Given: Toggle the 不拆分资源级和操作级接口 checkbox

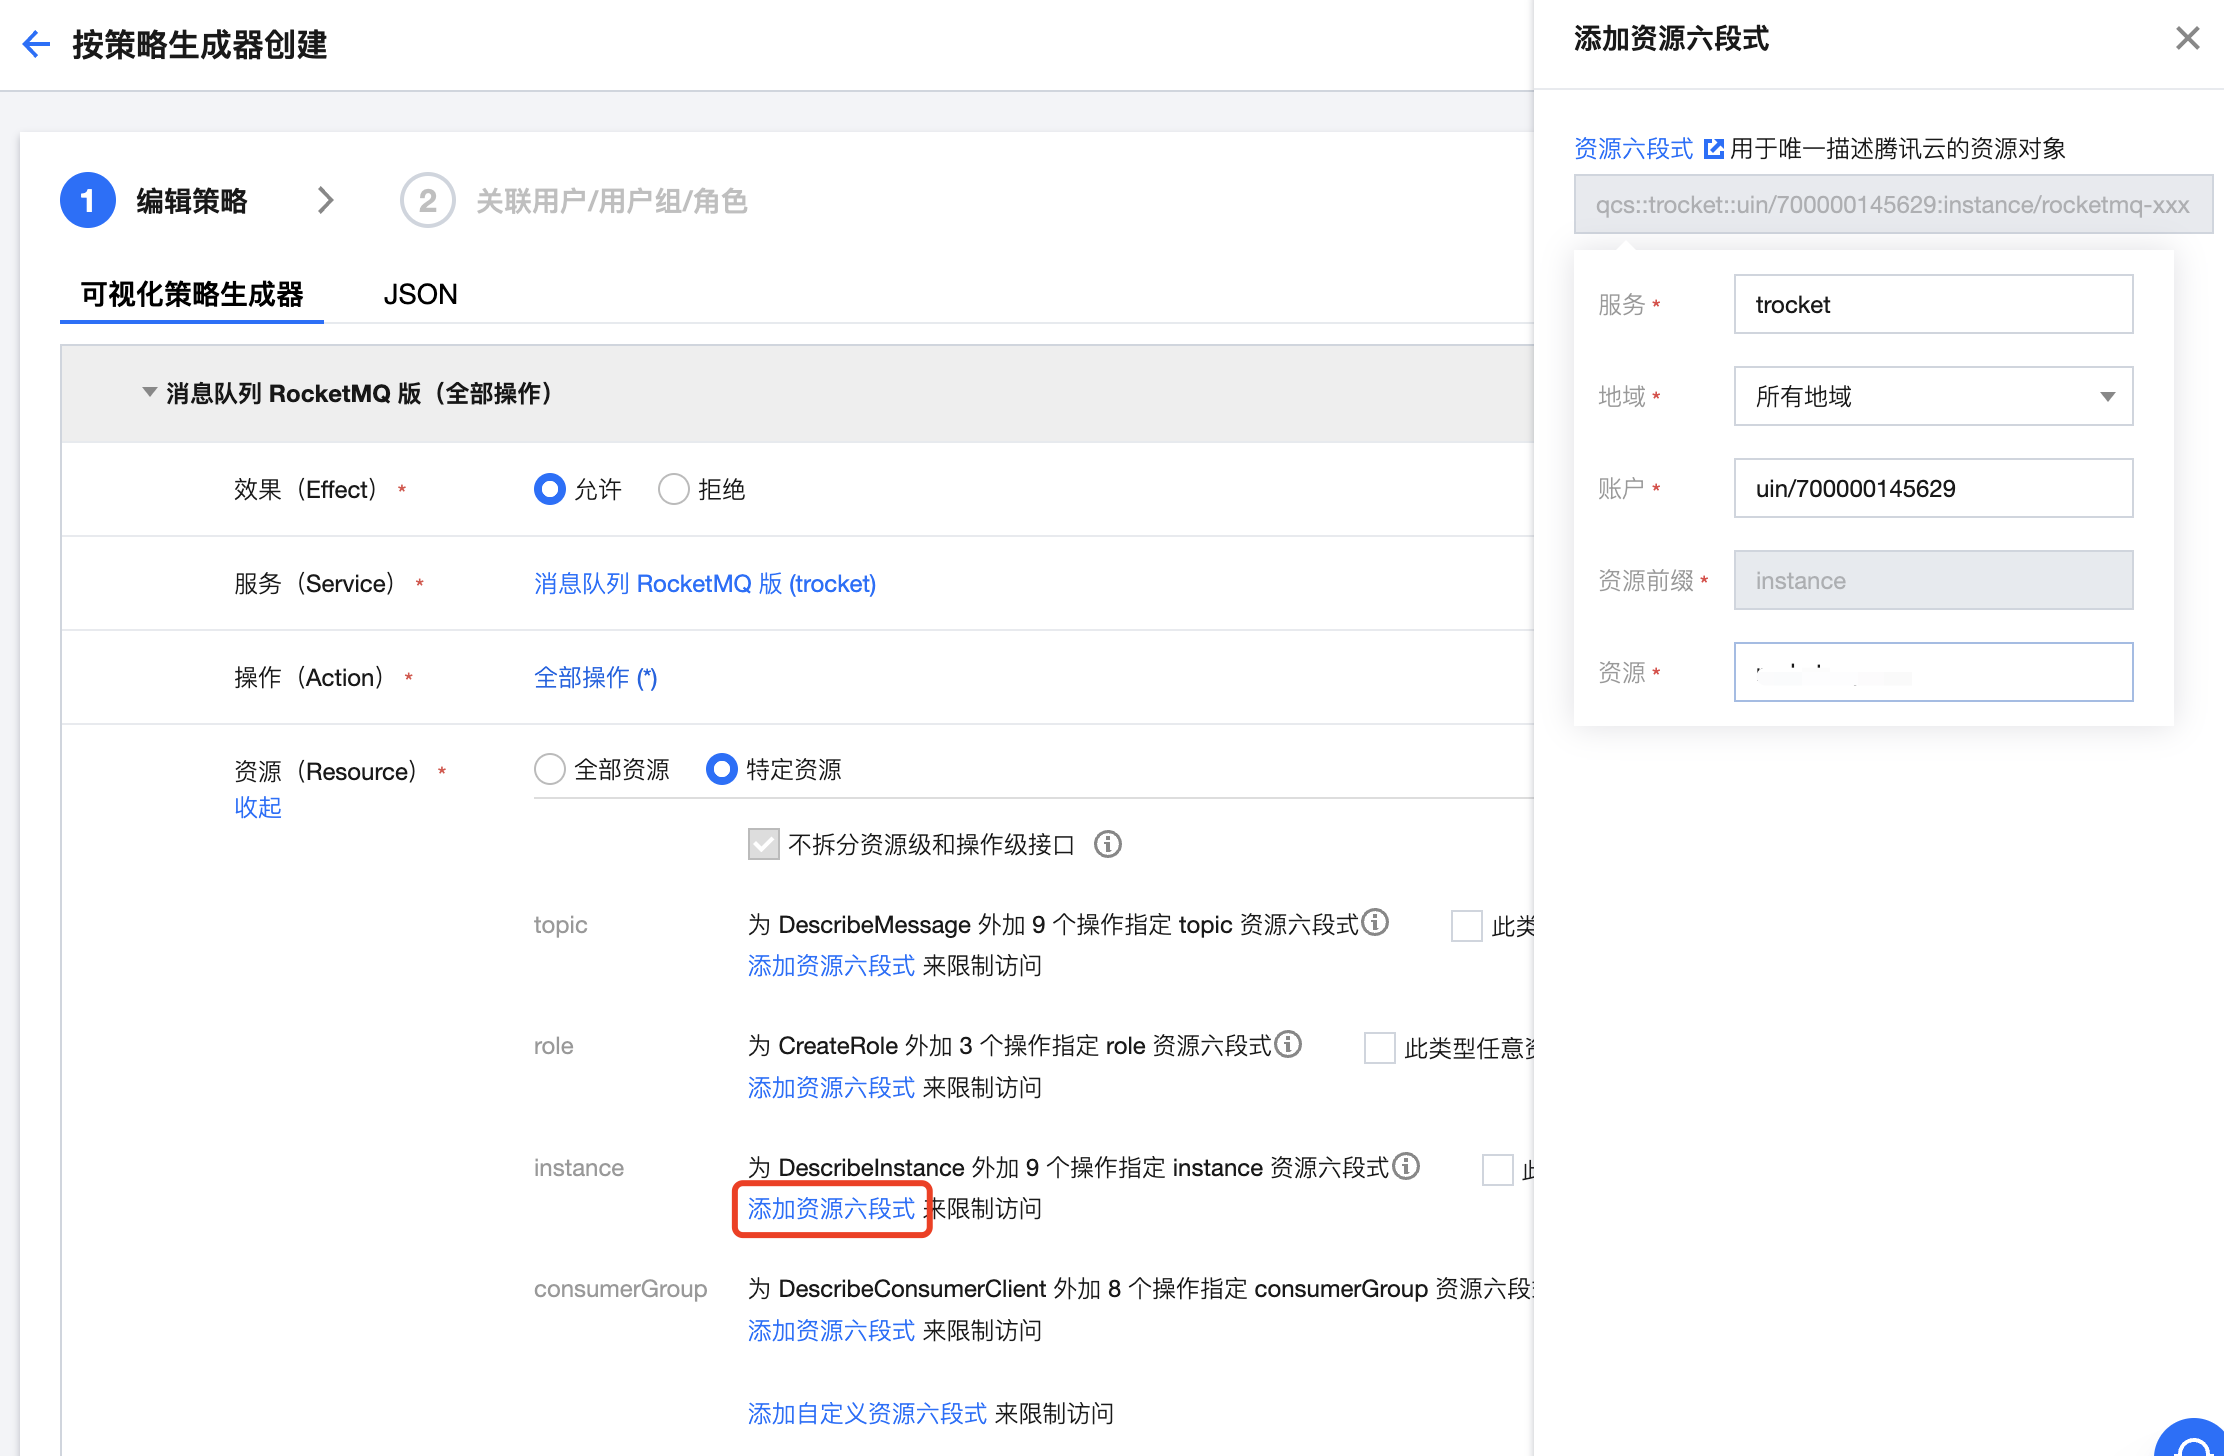Looking at the screenshot, I should [764, 844].
